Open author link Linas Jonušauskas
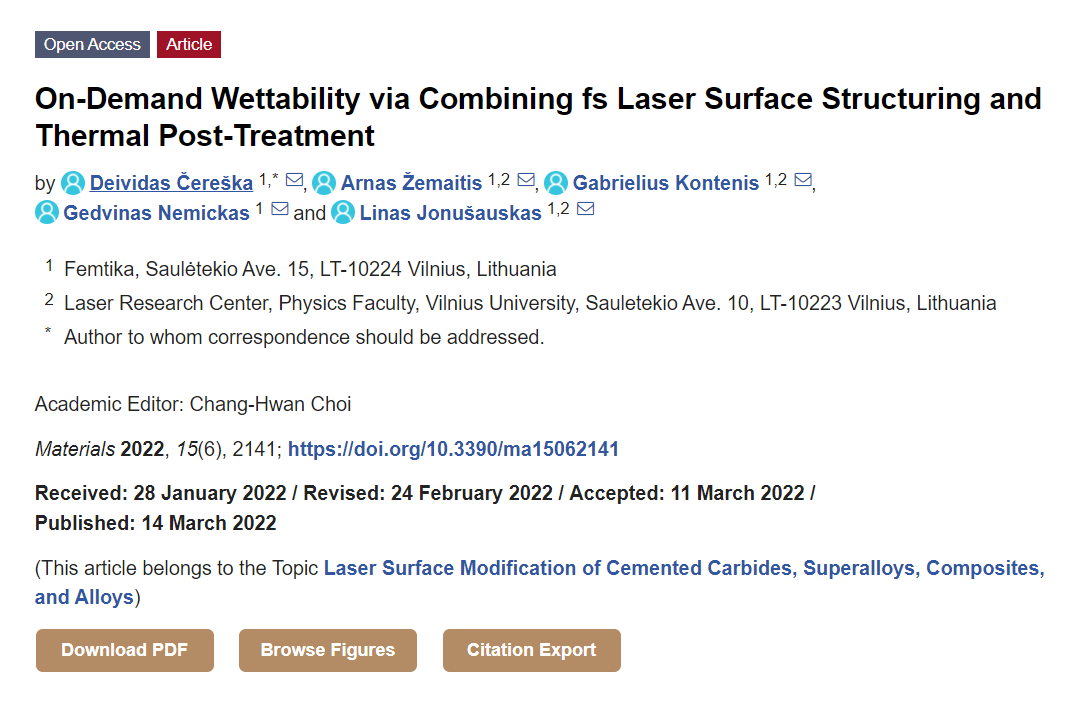 [450, 213]
